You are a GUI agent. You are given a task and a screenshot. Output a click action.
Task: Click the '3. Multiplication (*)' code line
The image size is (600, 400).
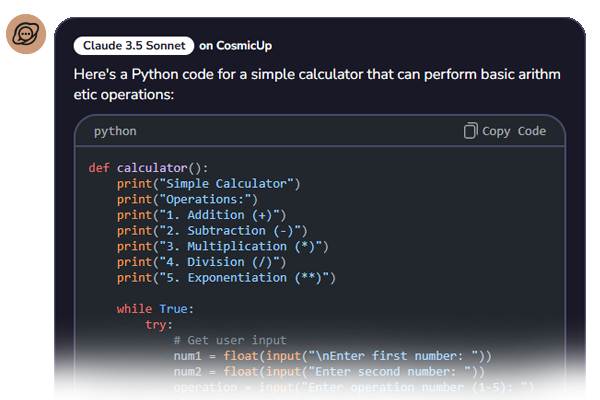222,246
